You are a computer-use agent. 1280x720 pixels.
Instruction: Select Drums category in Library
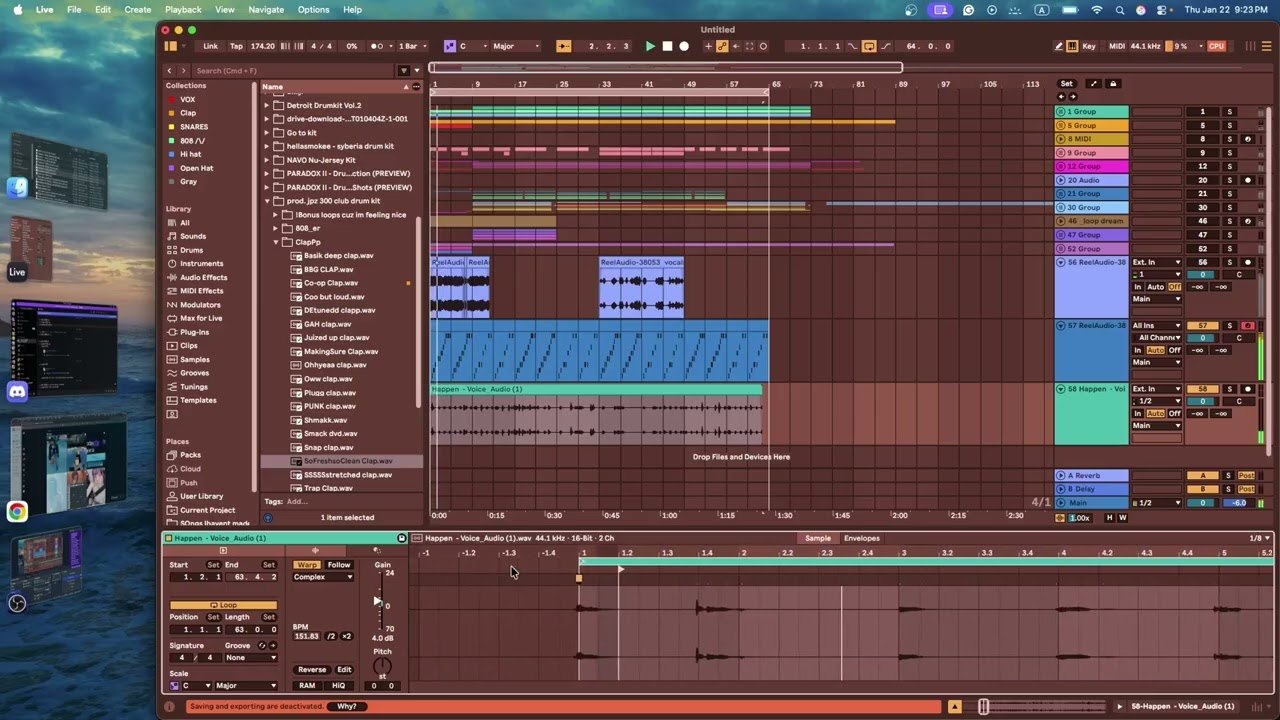click(x=191, y=250)
